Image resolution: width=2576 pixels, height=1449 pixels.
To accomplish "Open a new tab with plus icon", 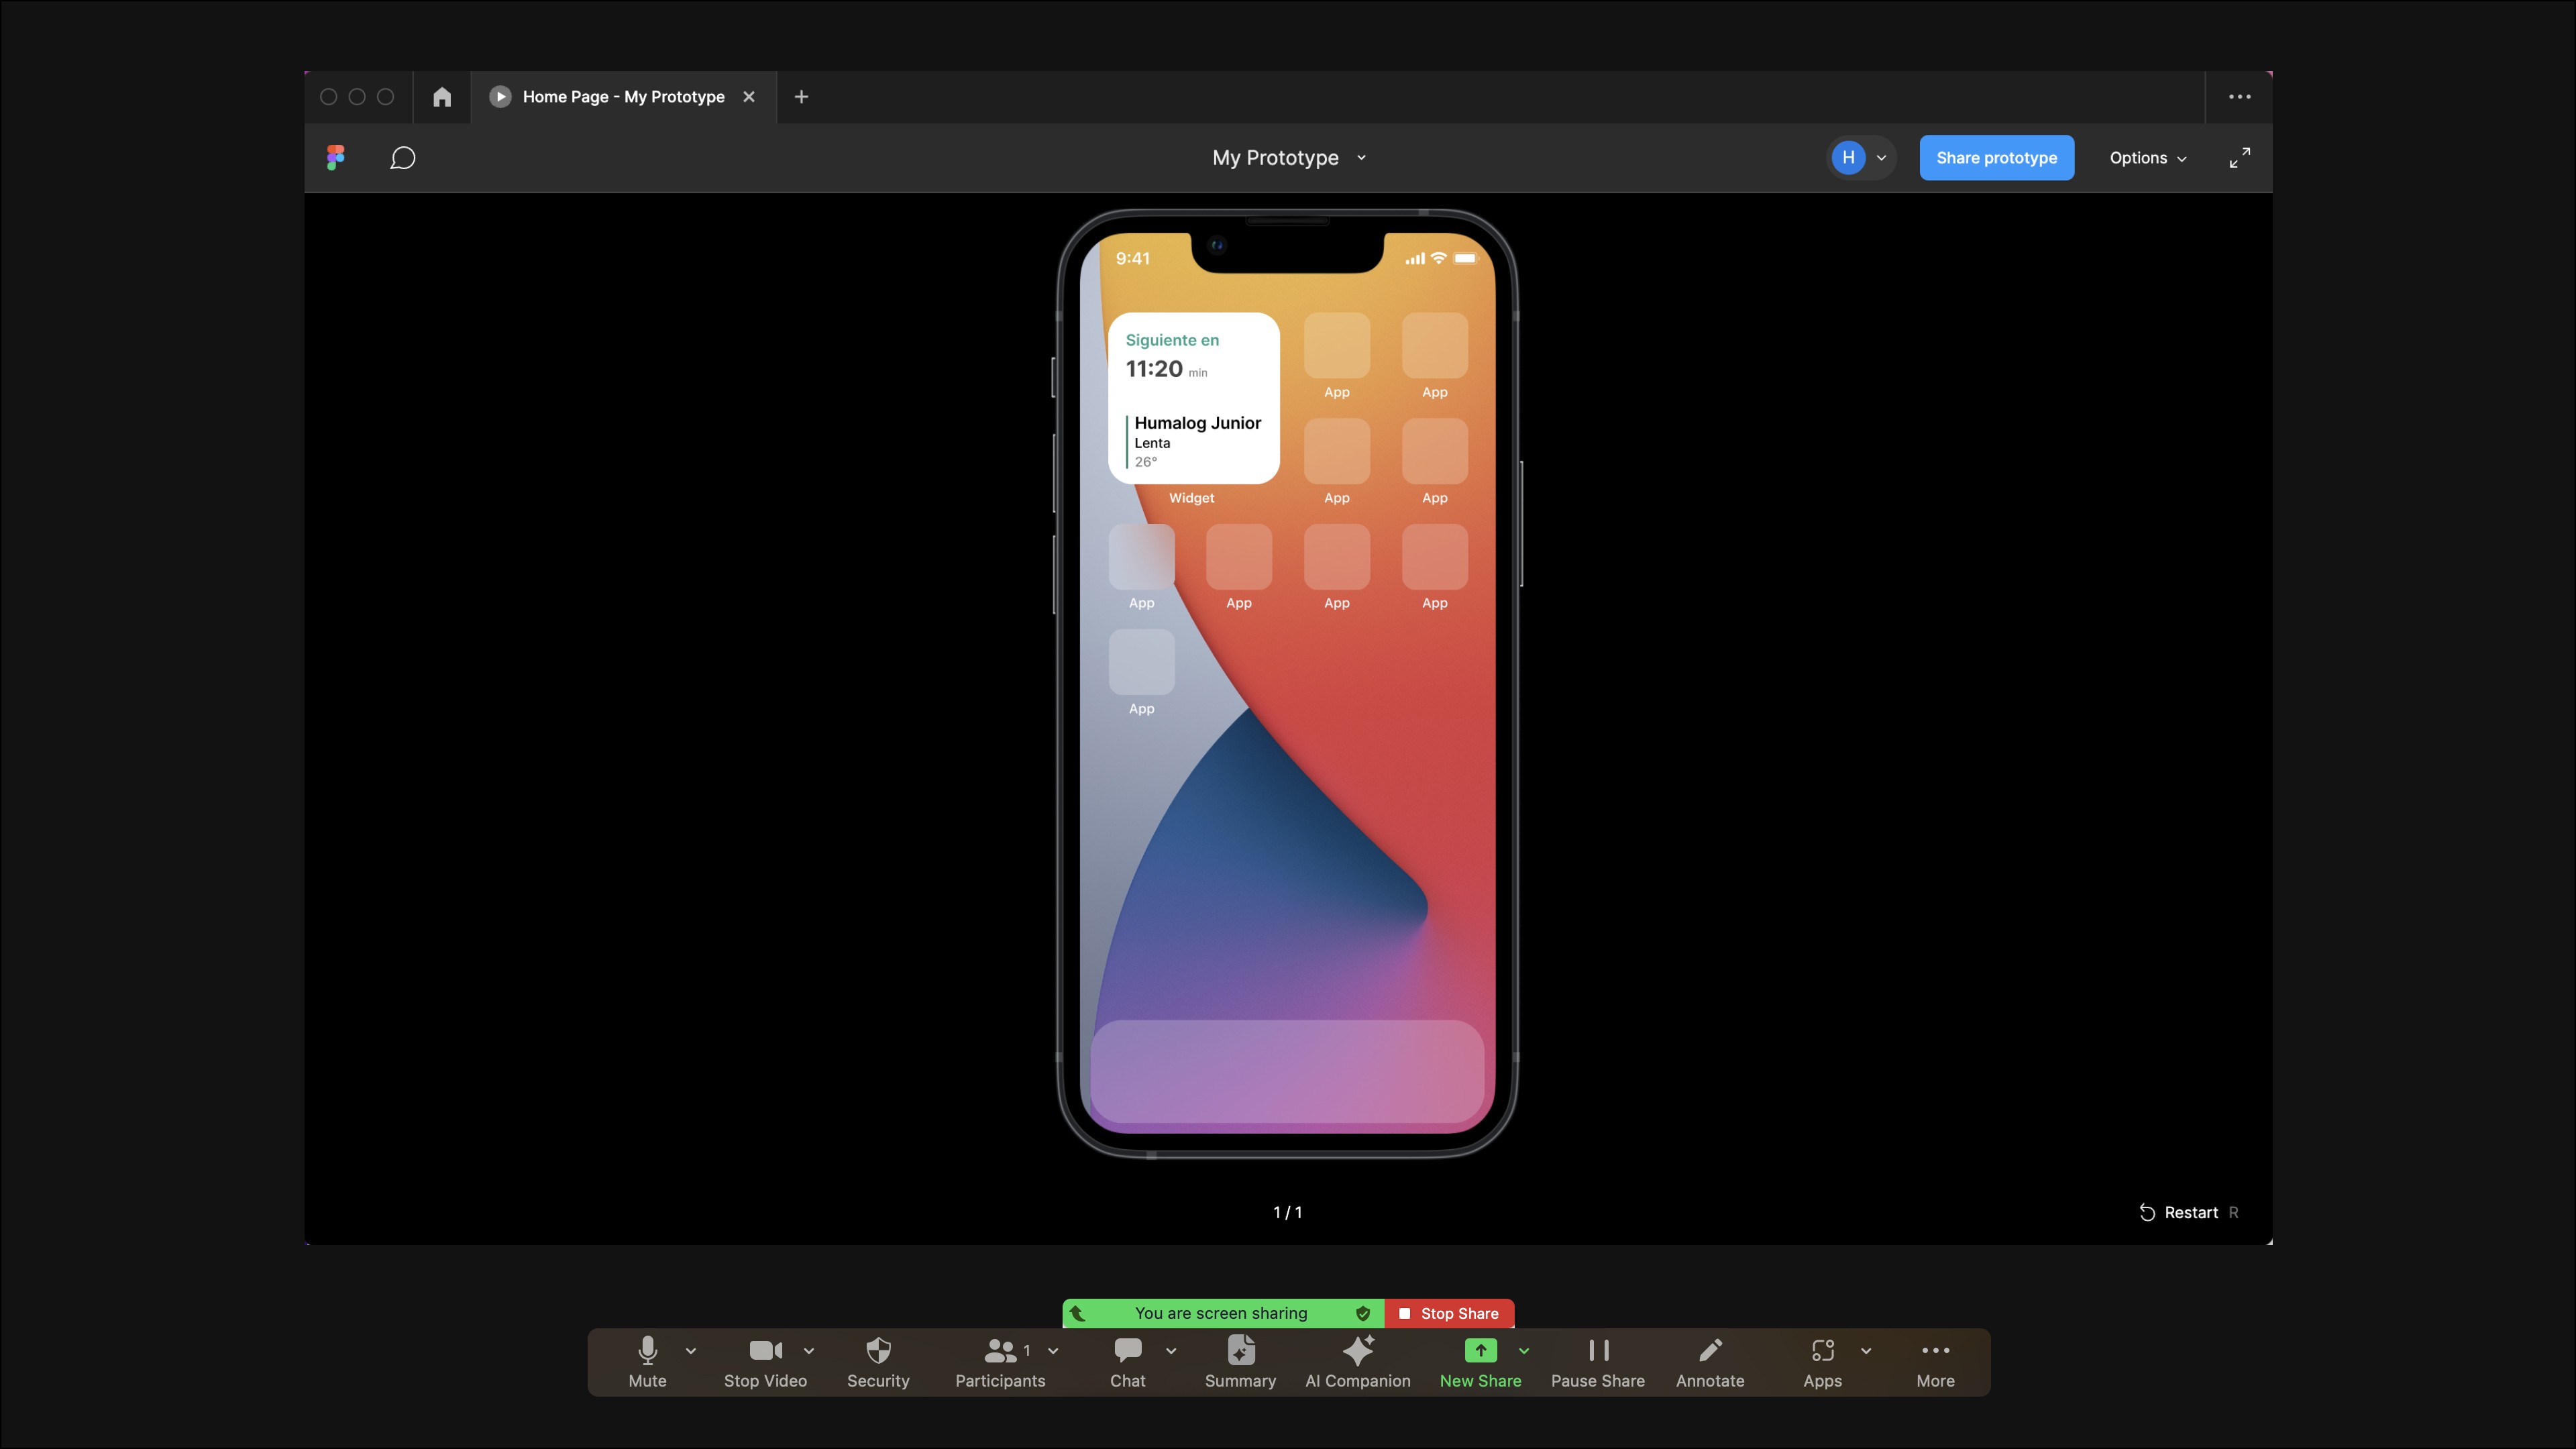I will point(801,97).
